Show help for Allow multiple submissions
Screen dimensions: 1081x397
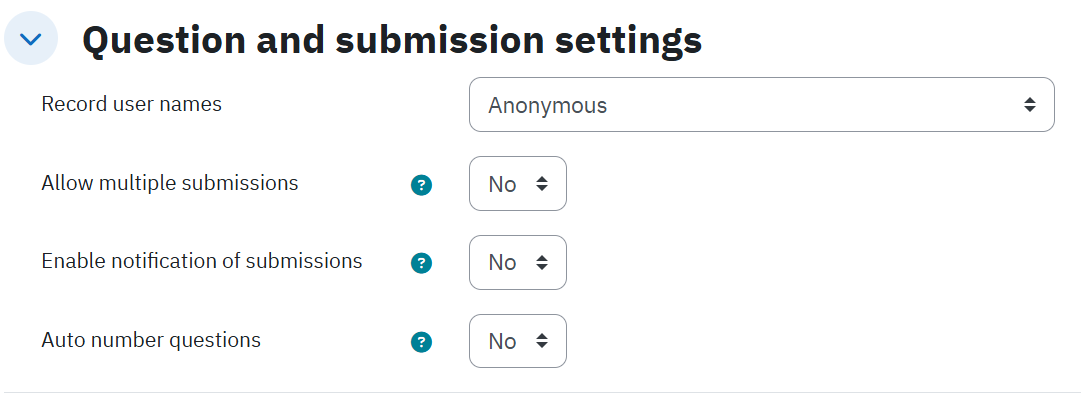421,185
